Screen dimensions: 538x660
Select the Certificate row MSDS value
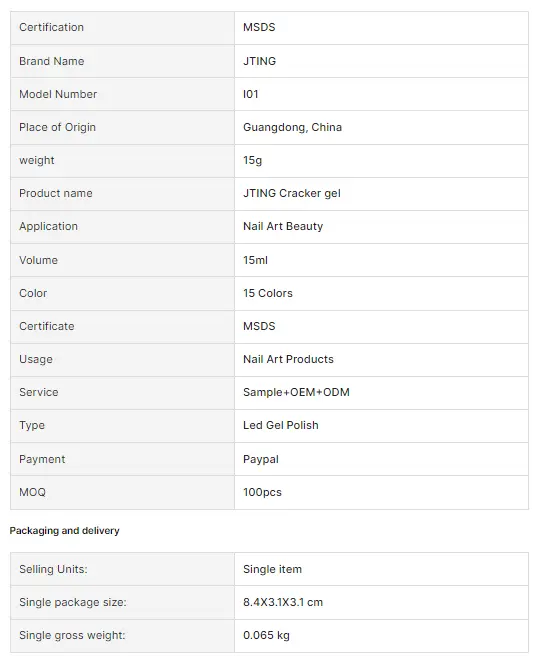pos(259,326)
